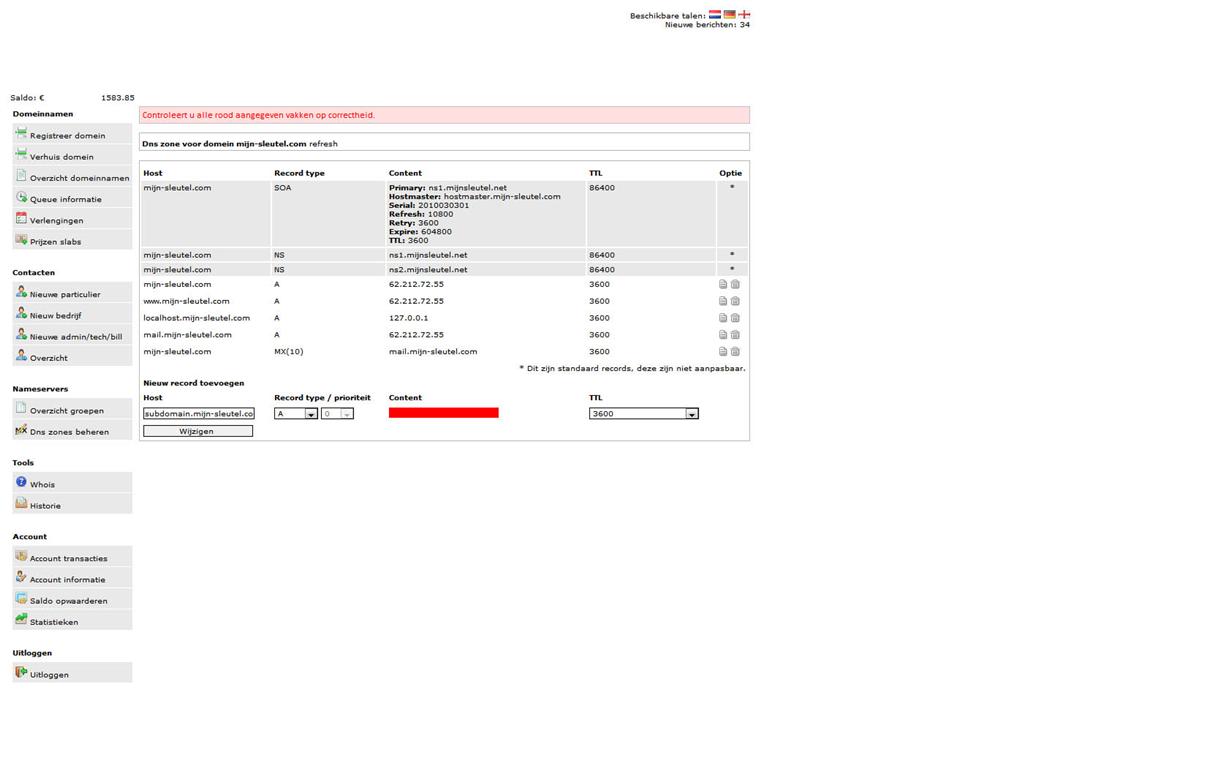The width and height of the screenshot is (1228, 768).
Task: Delete the localhost.mijn-sleutel.com record trash icon
Action: (x=735, y=318)
